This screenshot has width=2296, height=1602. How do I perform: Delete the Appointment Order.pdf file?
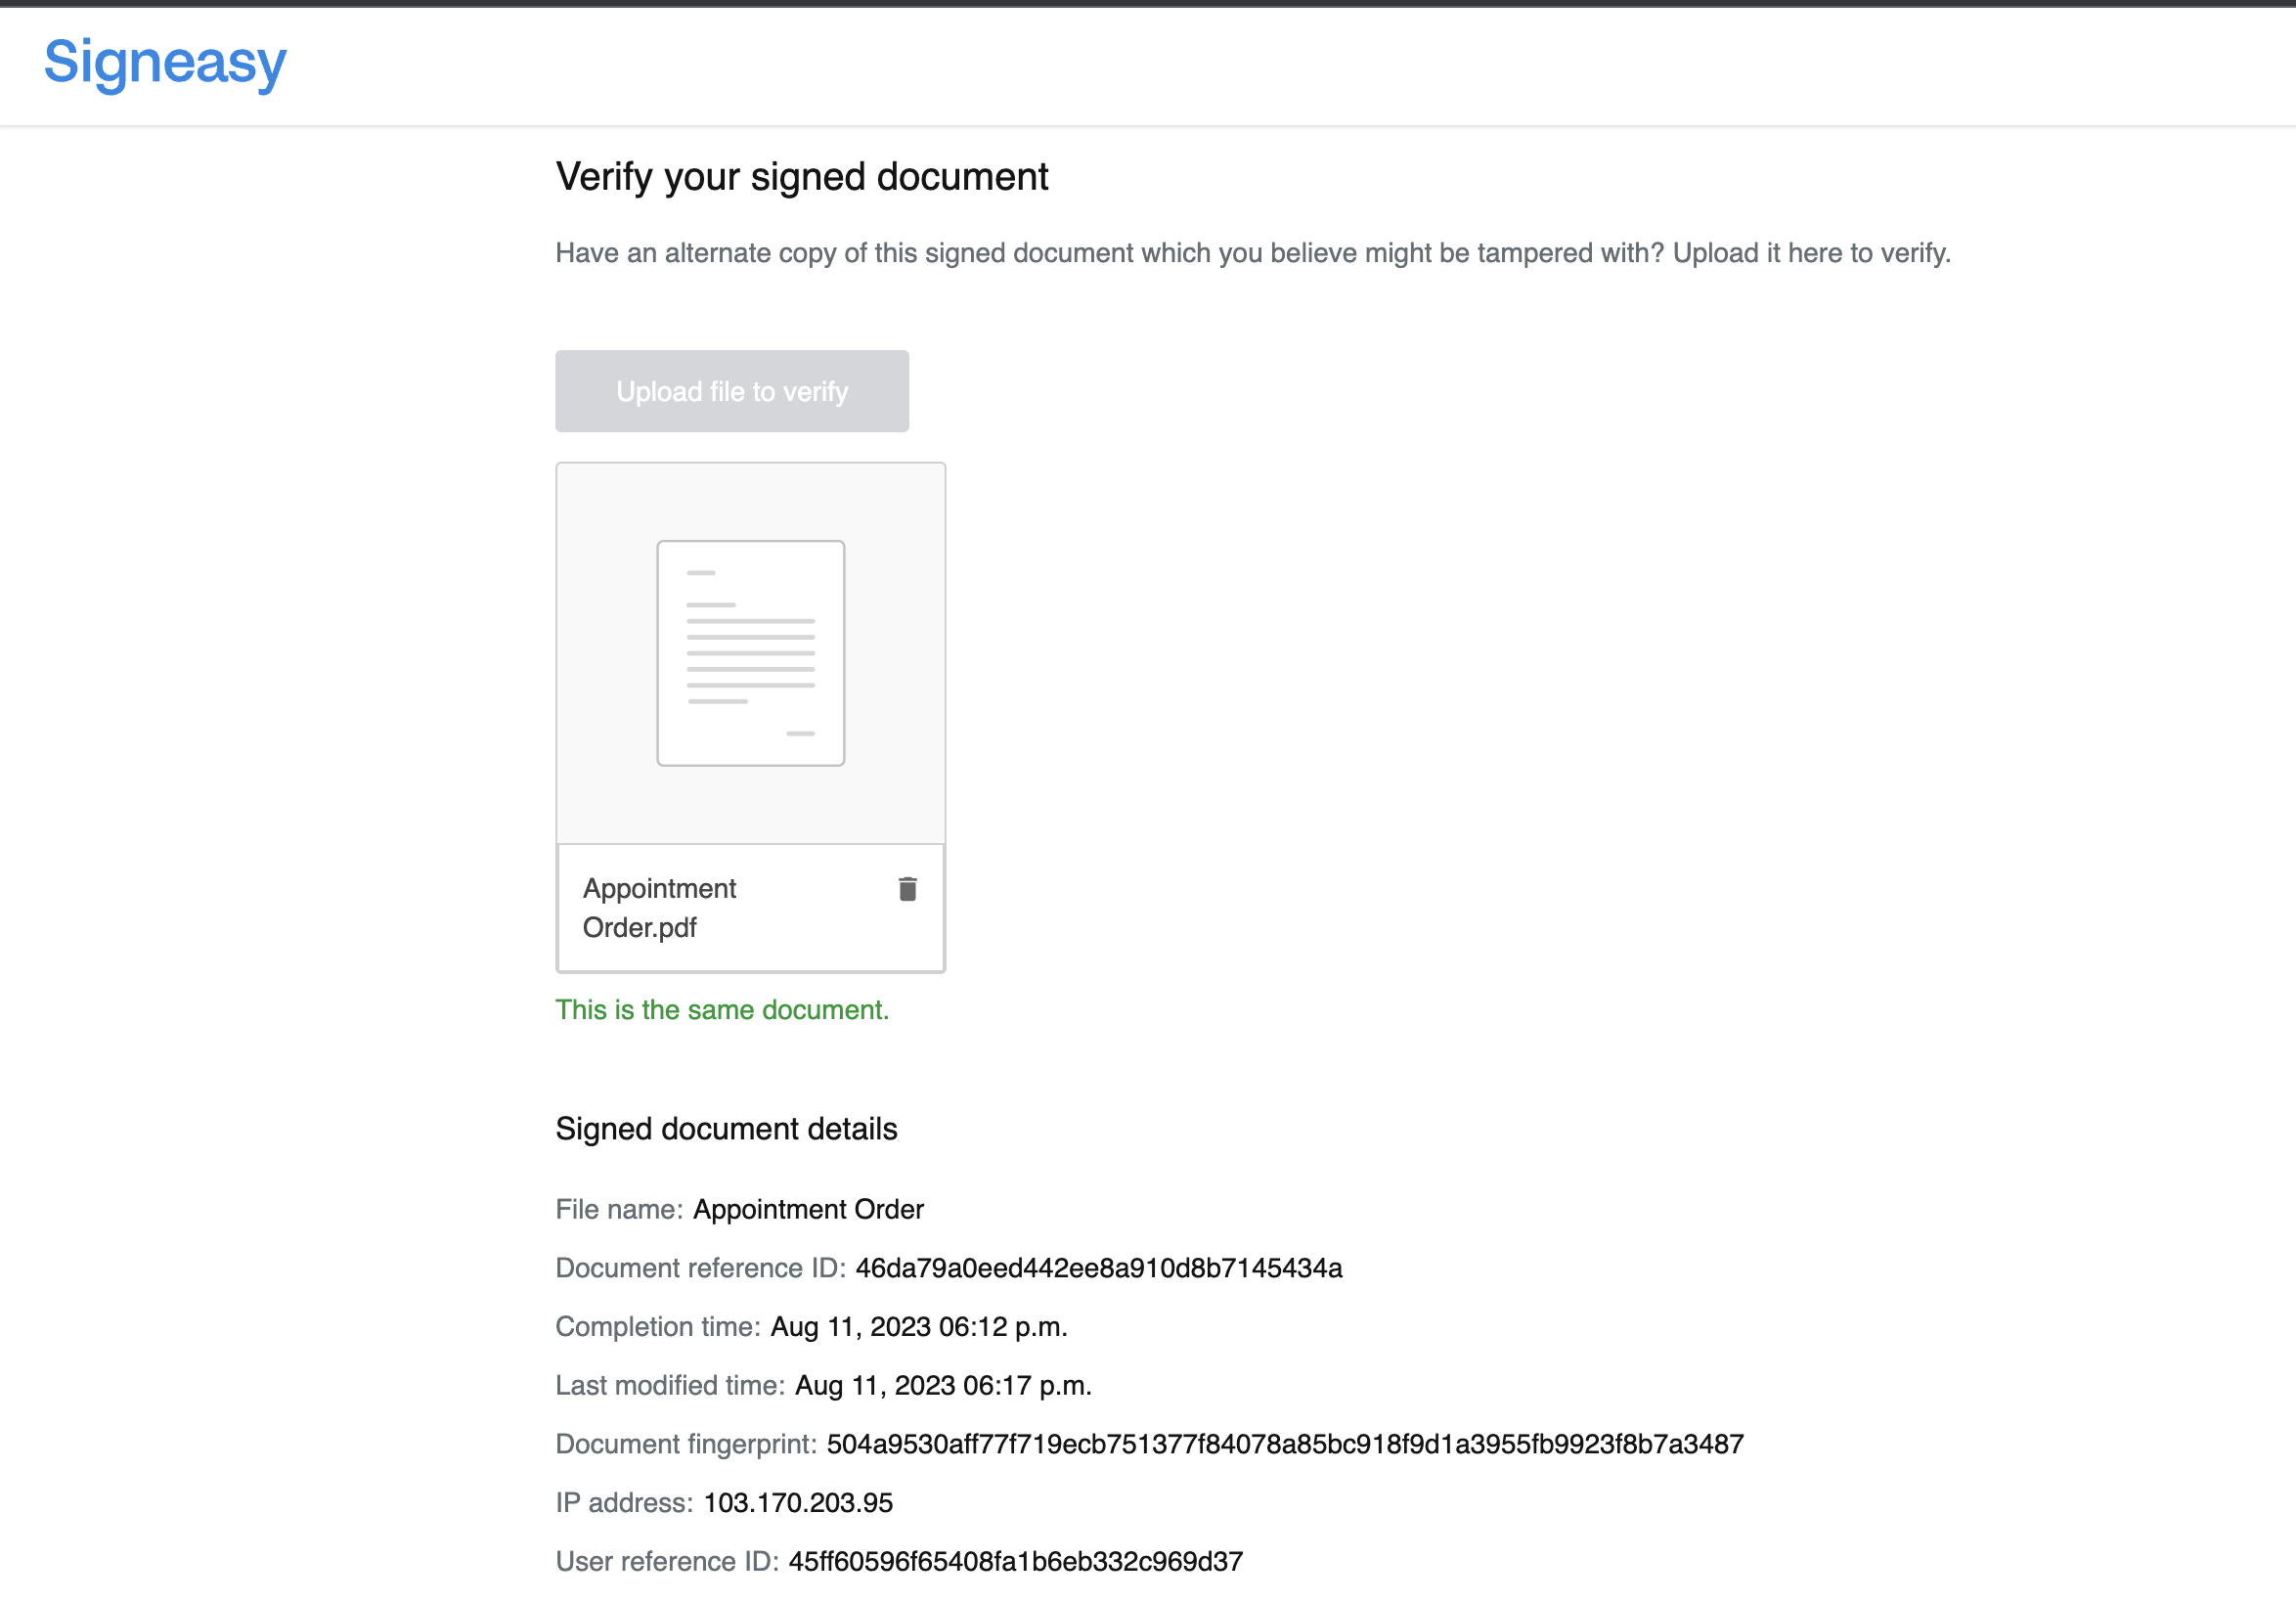[907, 889]
